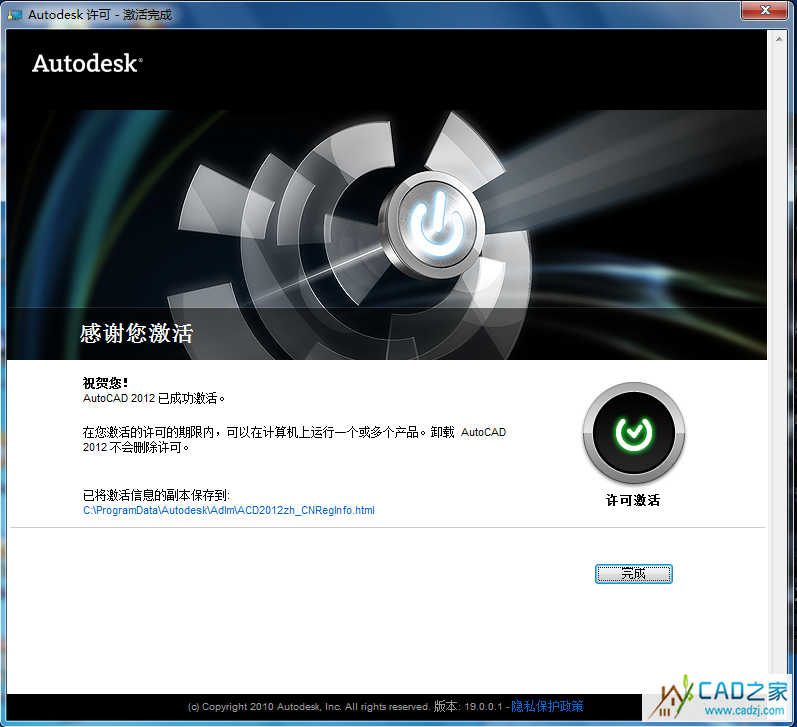Click the 感谢您激活 heading
Screen dimensions: 797x727
click(x=136, y=334)
